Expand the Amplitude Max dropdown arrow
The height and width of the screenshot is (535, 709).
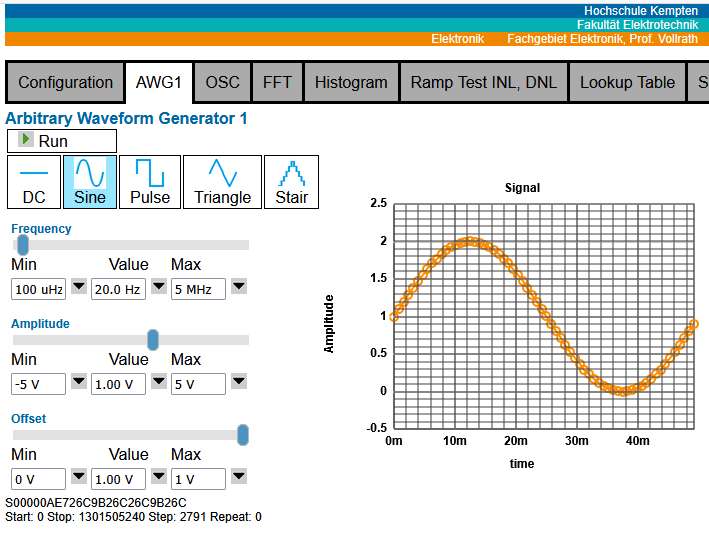pyautogui.click(x=239, y=382)
